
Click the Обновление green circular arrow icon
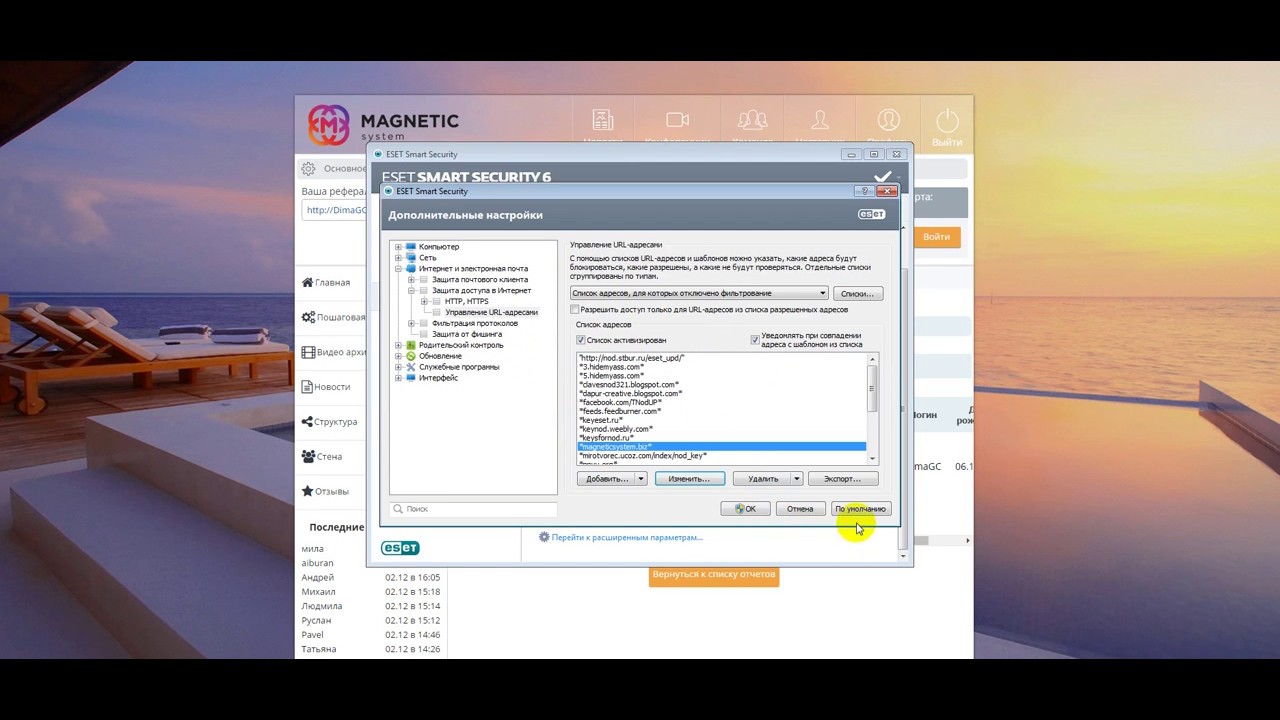coord(410,356)
